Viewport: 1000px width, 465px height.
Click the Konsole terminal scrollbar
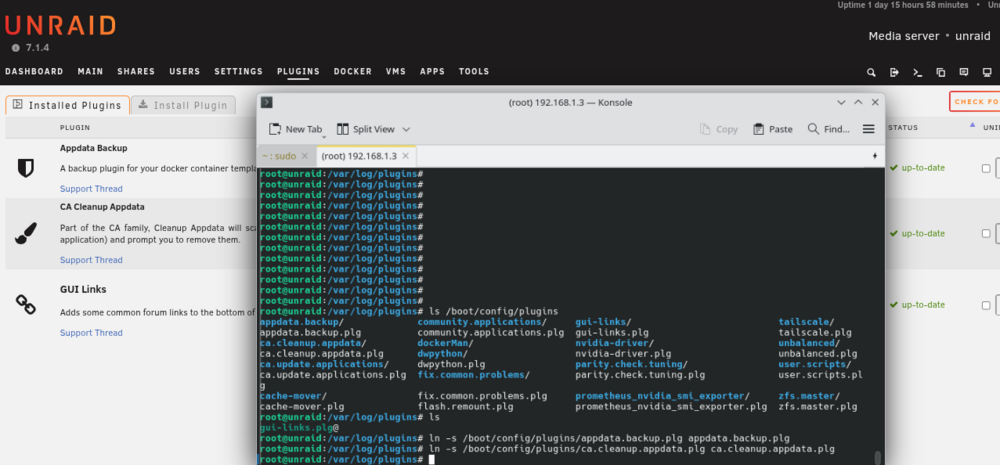878,458
